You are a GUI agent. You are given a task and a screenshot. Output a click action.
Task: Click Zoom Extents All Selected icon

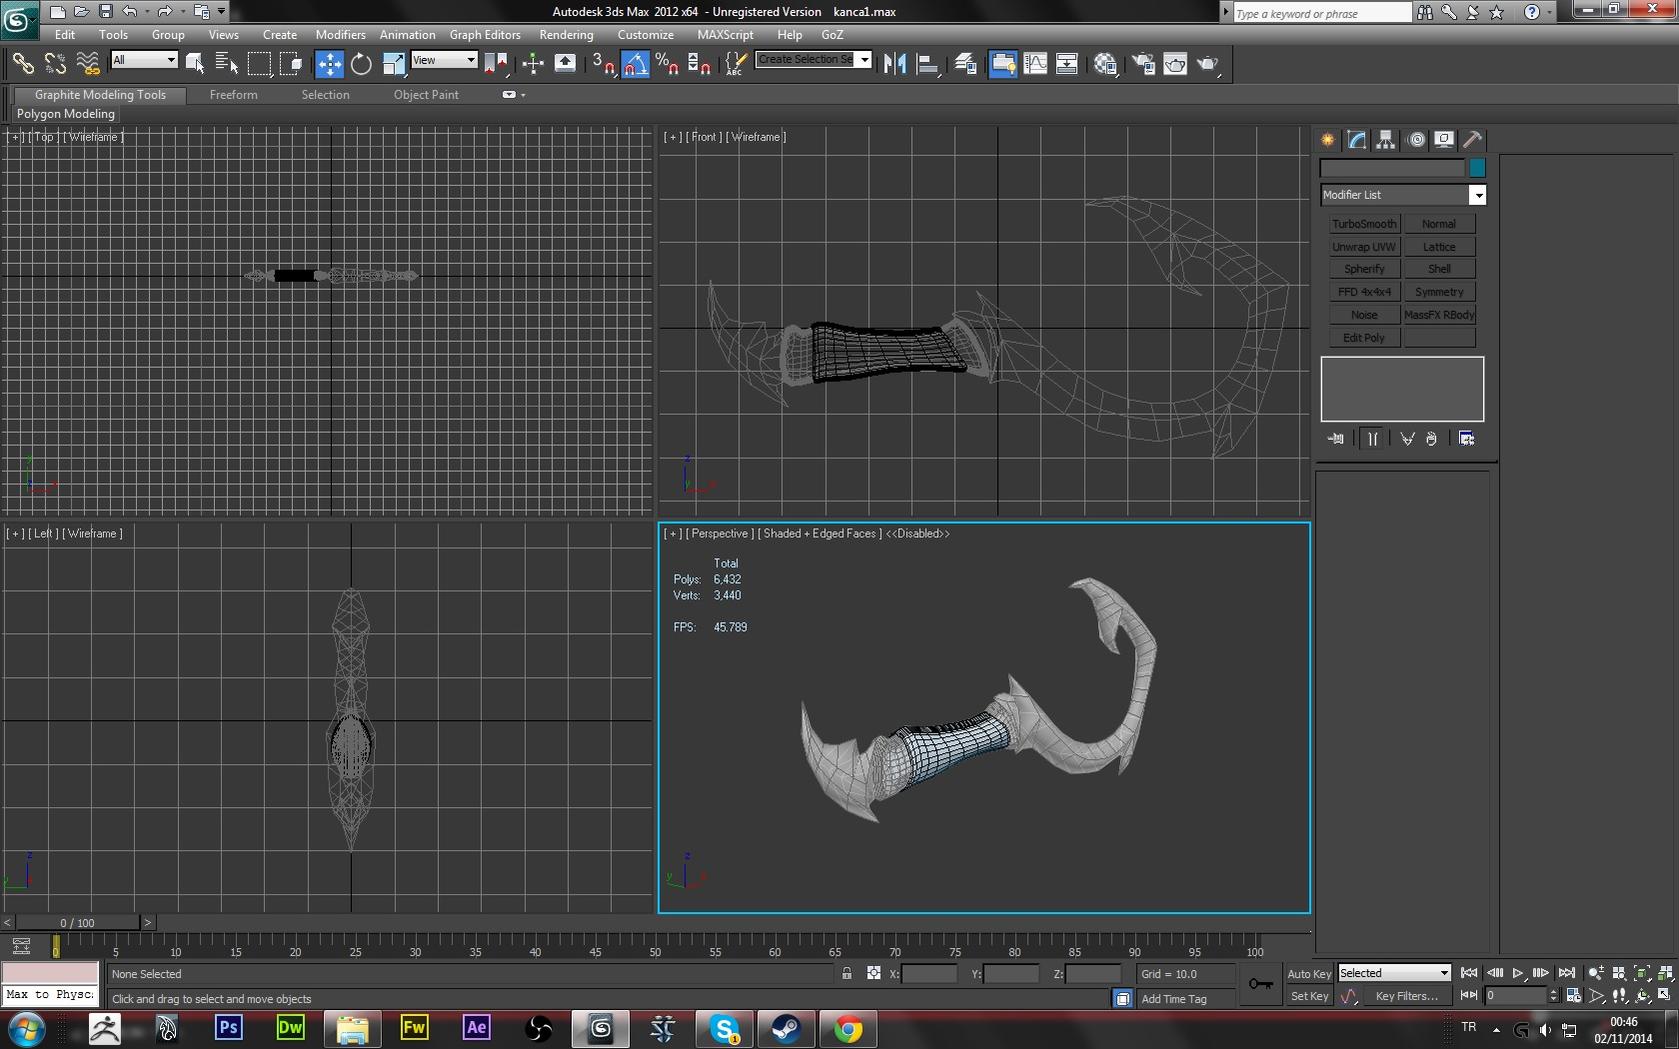pyautogui.click(x=1665, y=973)
